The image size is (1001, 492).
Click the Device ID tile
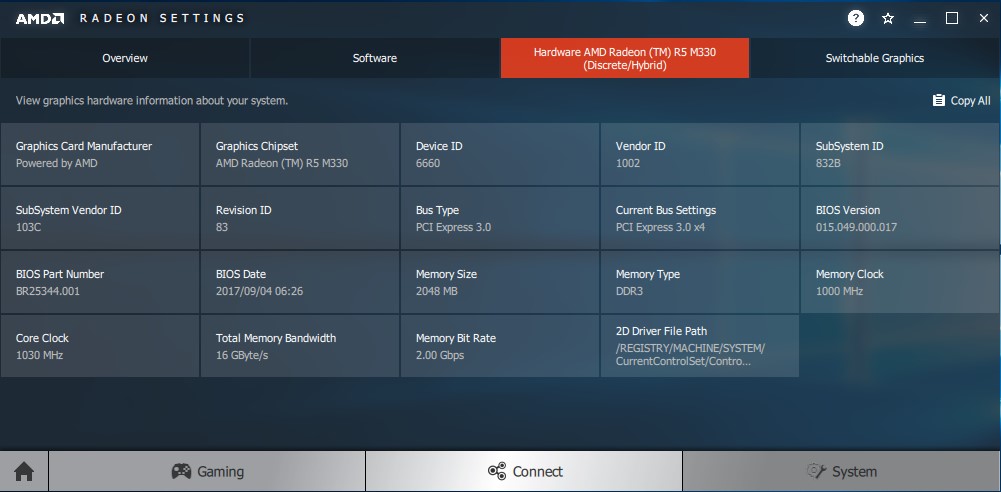pyautogui.click(x=500, y=154)
